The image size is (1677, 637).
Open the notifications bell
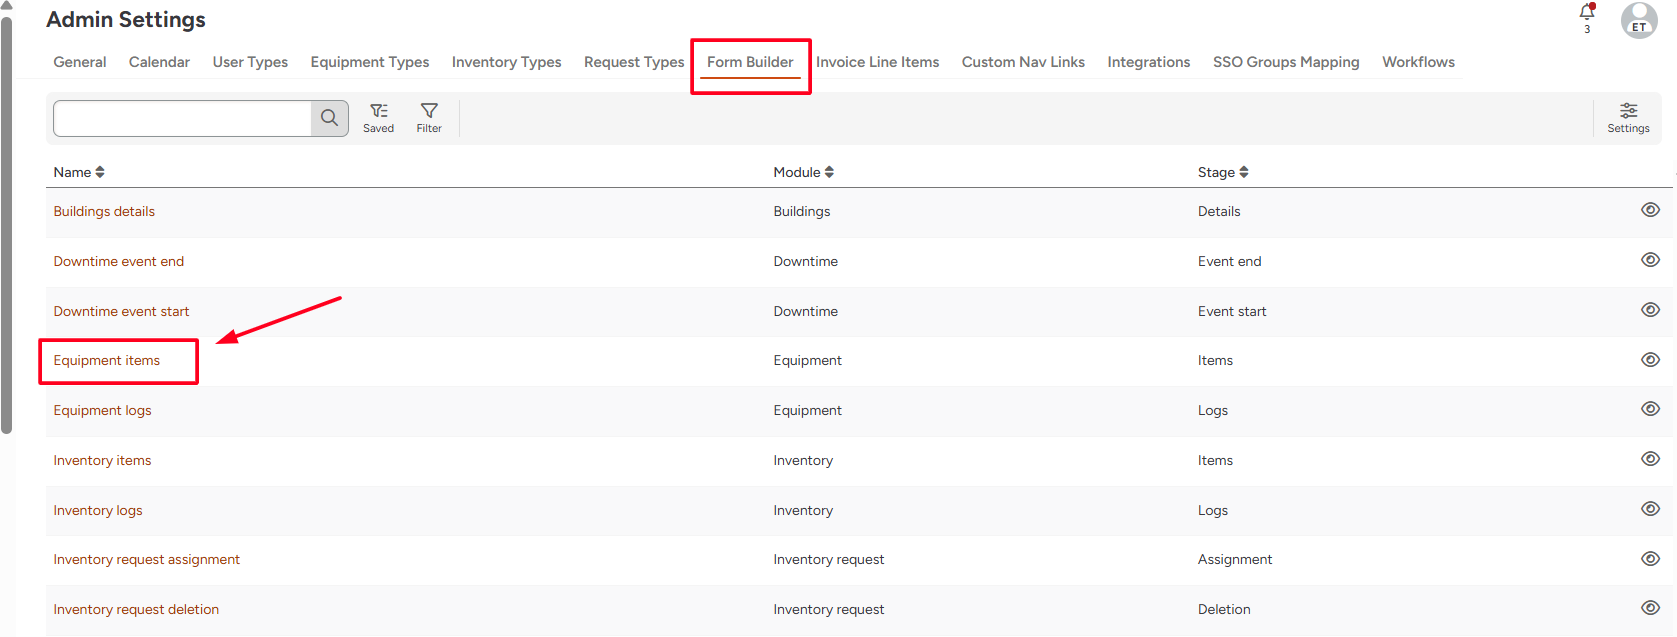pos(1586,13)
